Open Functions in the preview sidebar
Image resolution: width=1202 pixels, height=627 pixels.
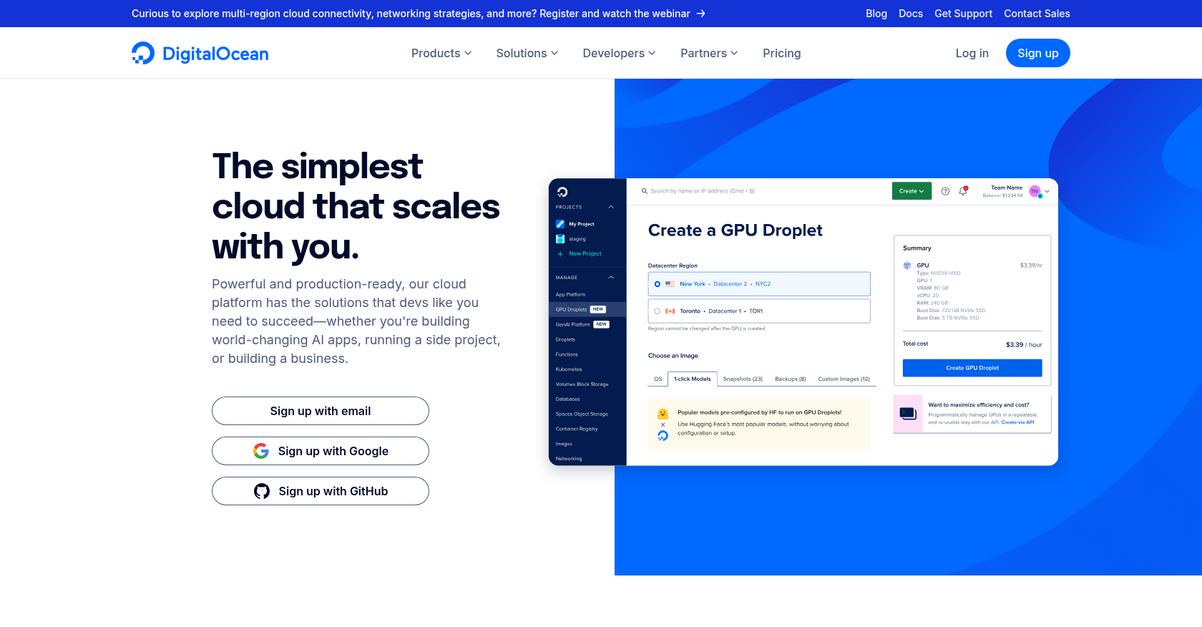566,354
